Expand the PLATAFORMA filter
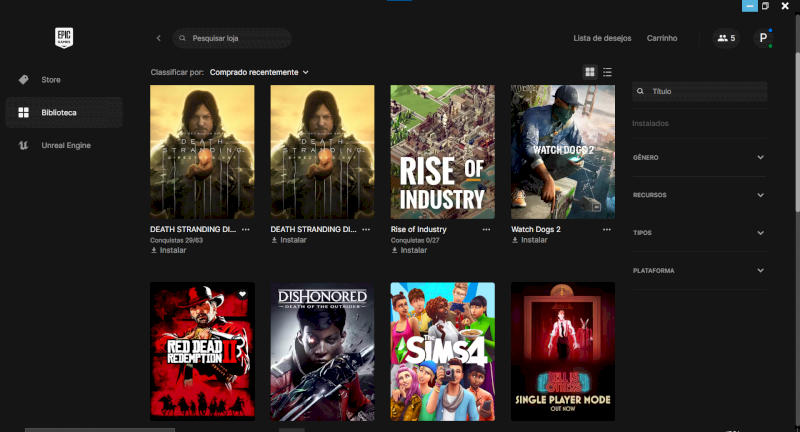This screenshot has width=800, height=432. pyautogui.click(x=699, y=271)
